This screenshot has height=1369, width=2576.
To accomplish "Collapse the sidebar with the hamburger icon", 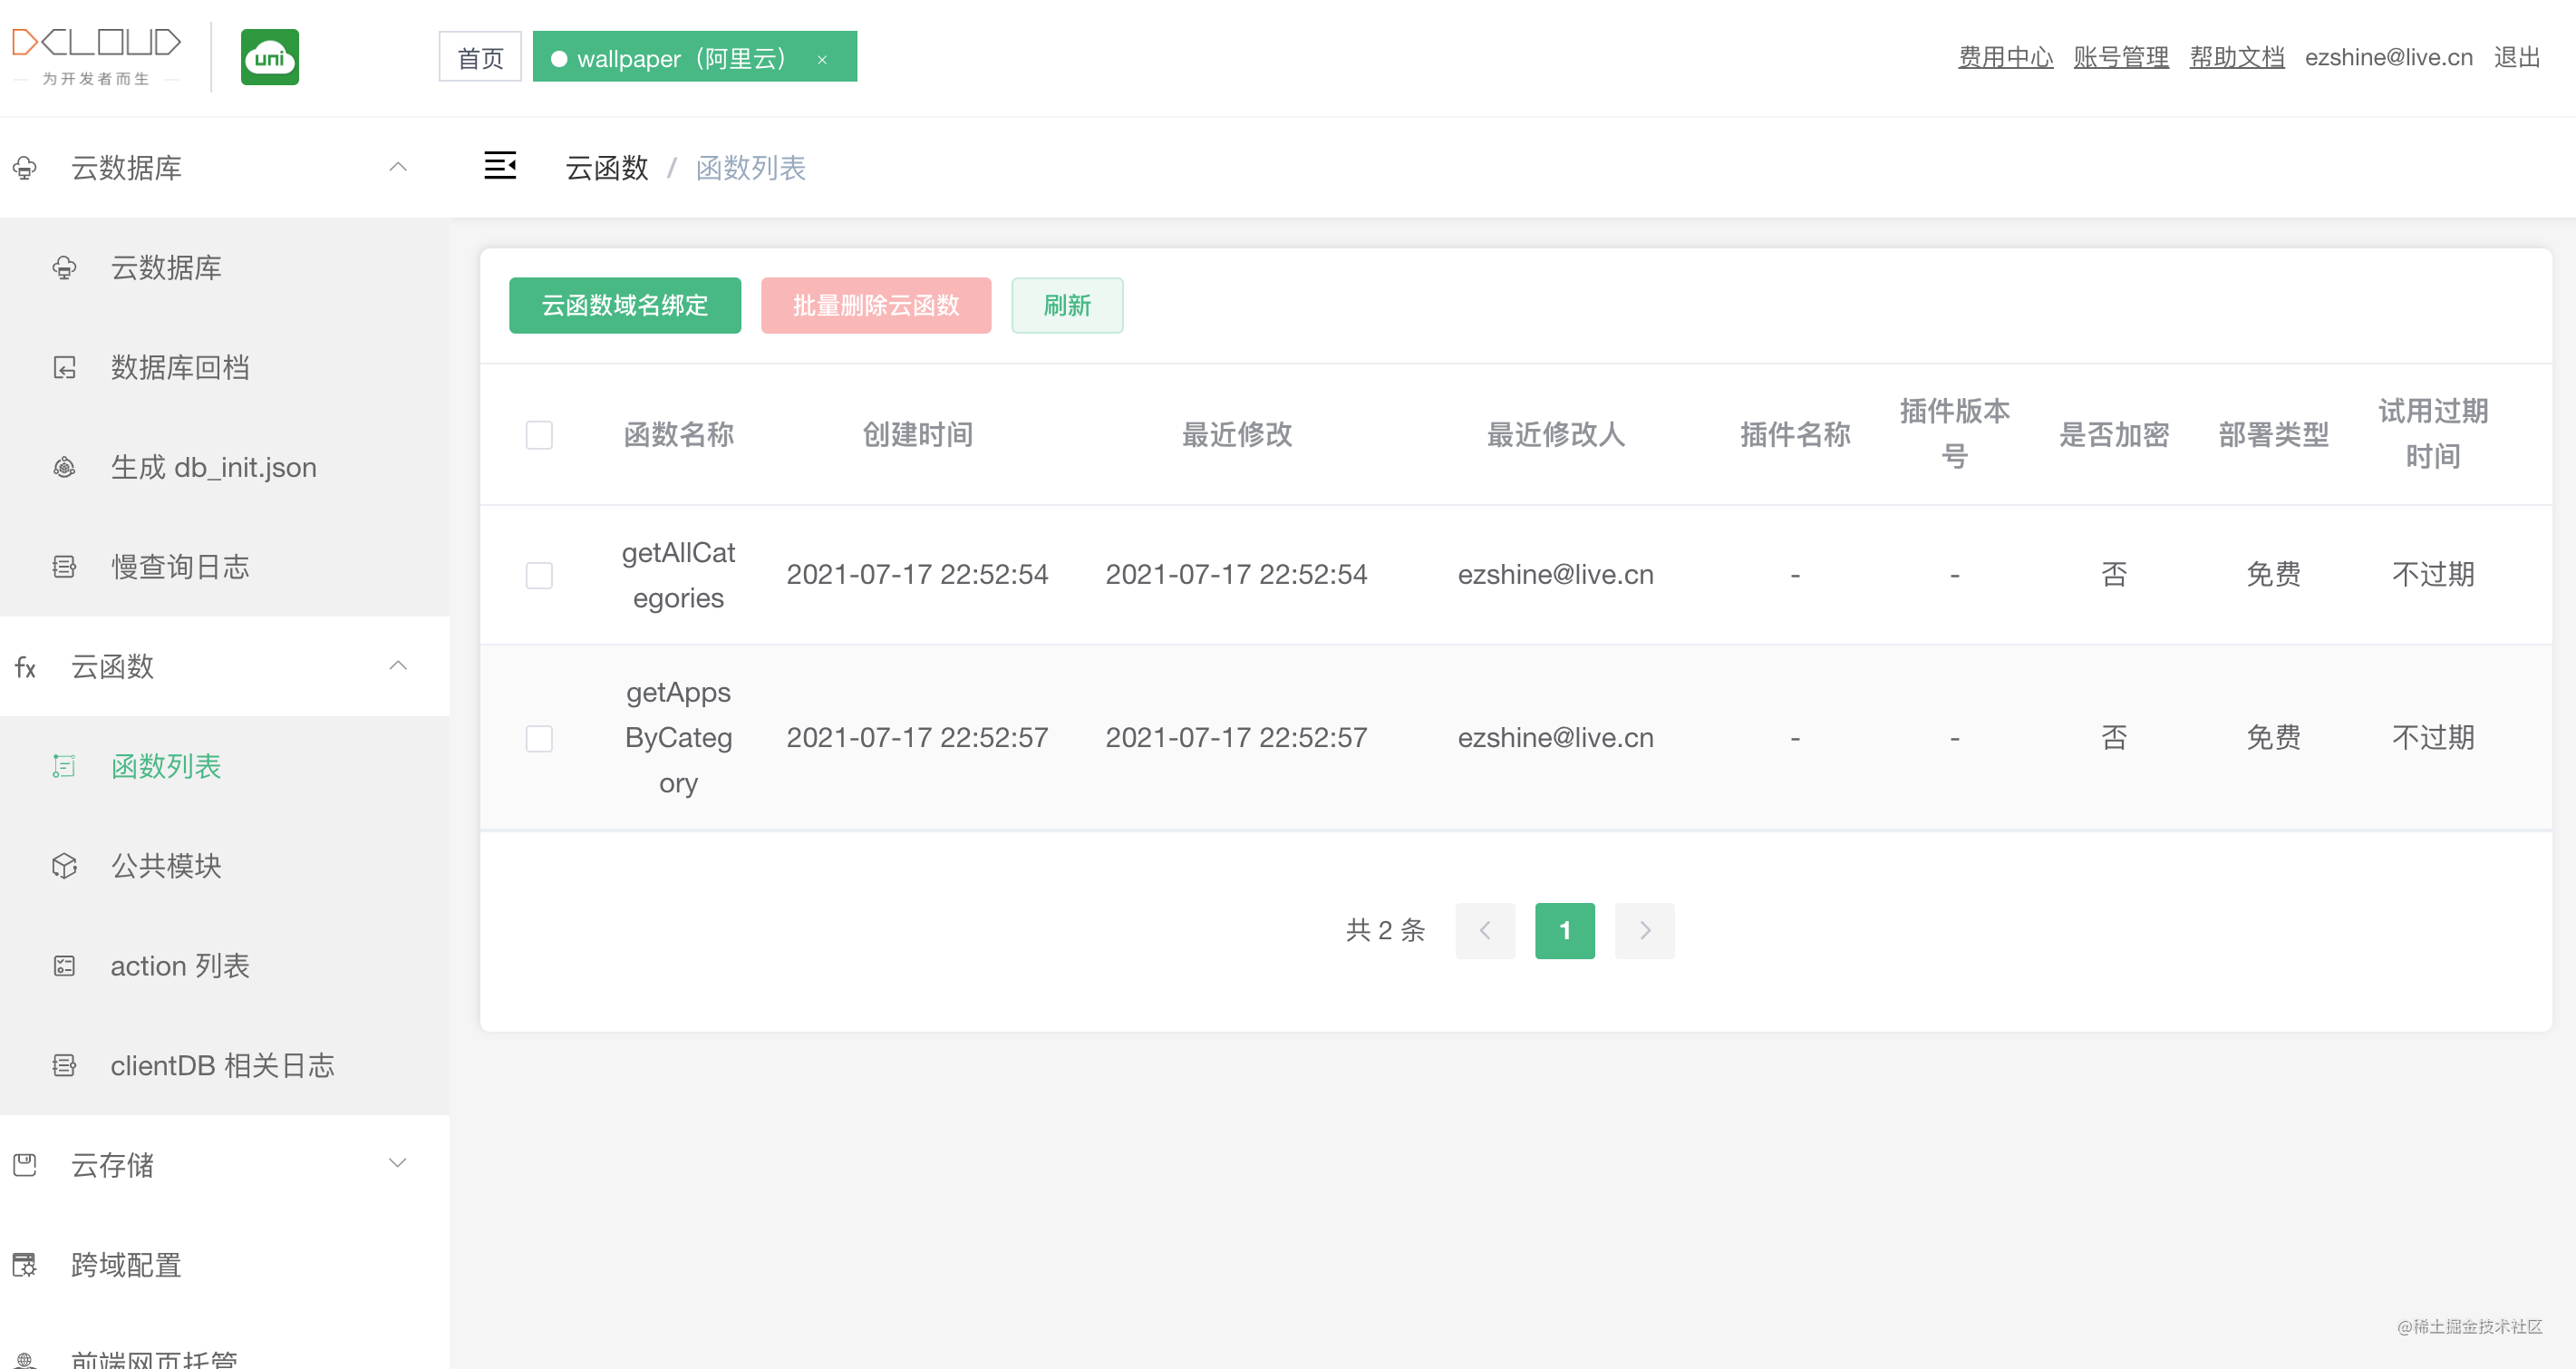I will pos(500,165).
